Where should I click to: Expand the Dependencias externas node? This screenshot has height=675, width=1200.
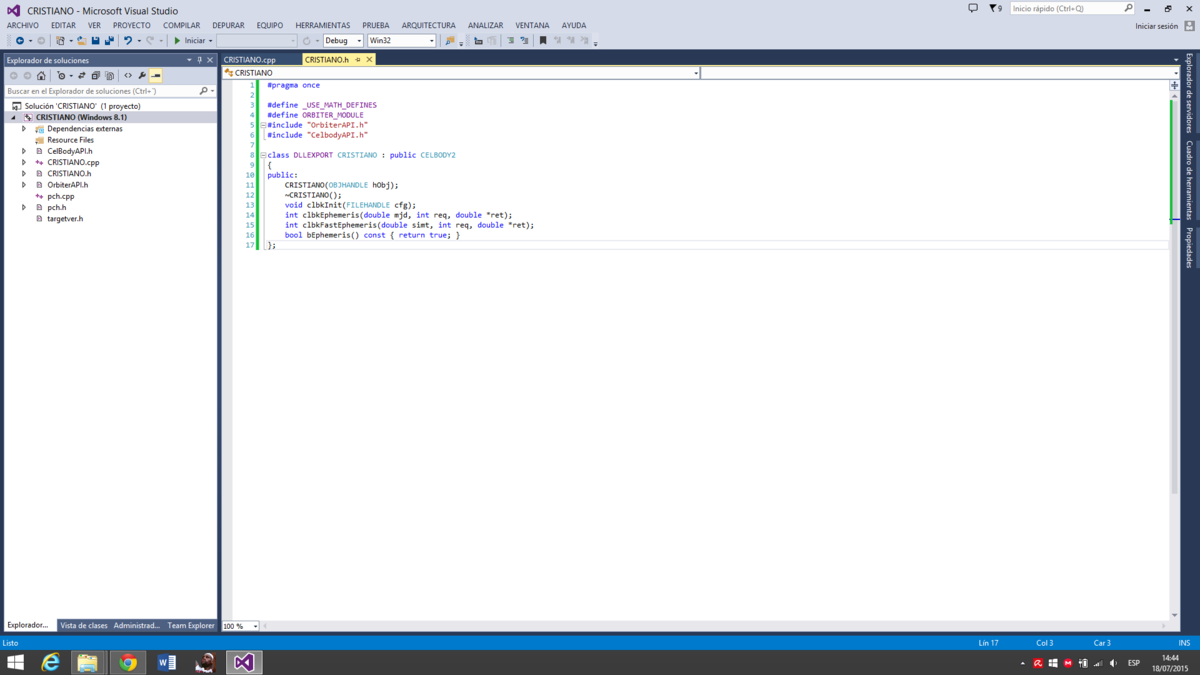pos(24,129)
